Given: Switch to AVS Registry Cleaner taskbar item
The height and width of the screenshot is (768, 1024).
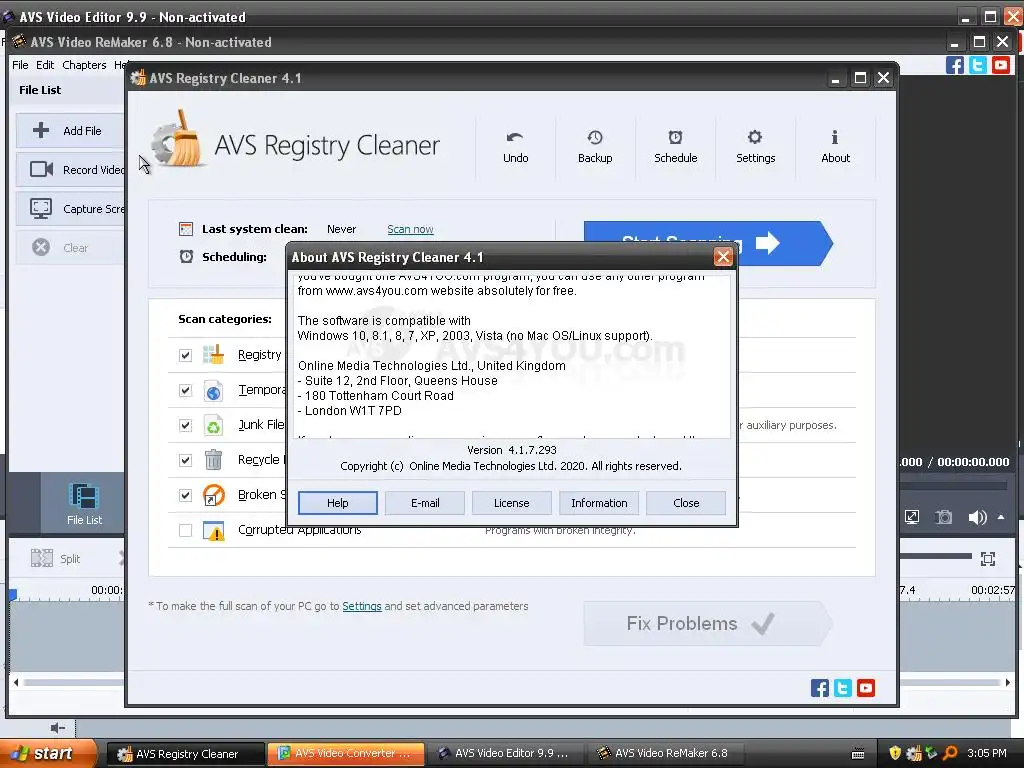Looking at the screenshot, I should tap(186, 754).
